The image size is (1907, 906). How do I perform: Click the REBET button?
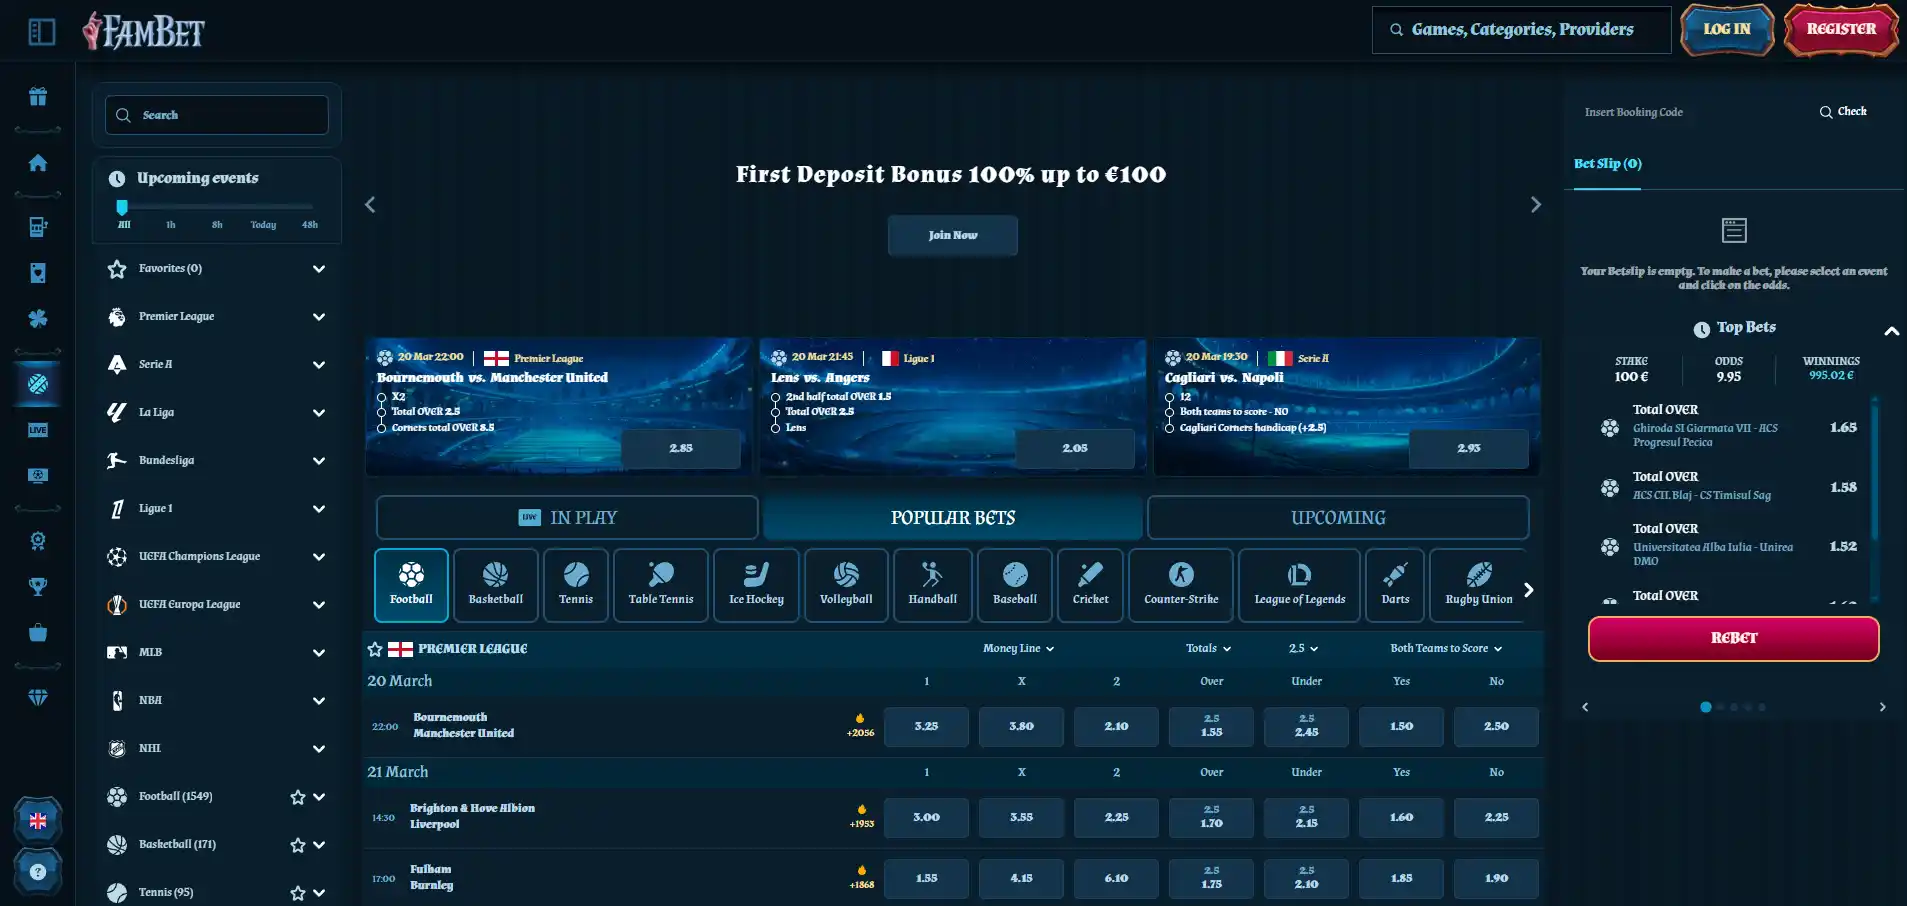coord(1733,638)
